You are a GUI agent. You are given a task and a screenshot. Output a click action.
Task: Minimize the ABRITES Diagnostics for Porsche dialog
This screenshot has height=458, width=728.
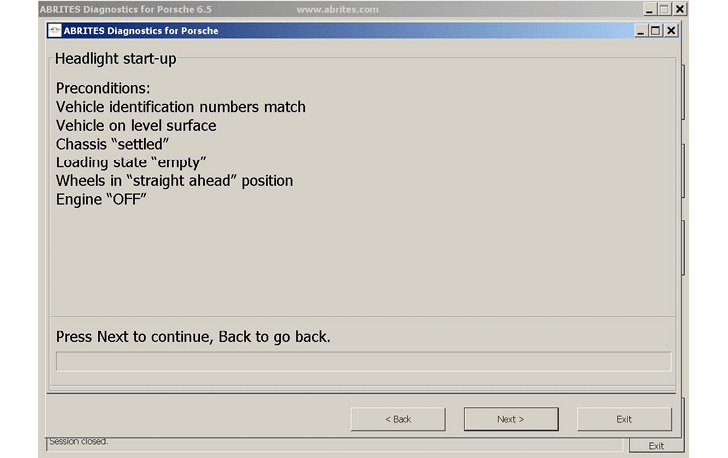(x=641, y=31)
